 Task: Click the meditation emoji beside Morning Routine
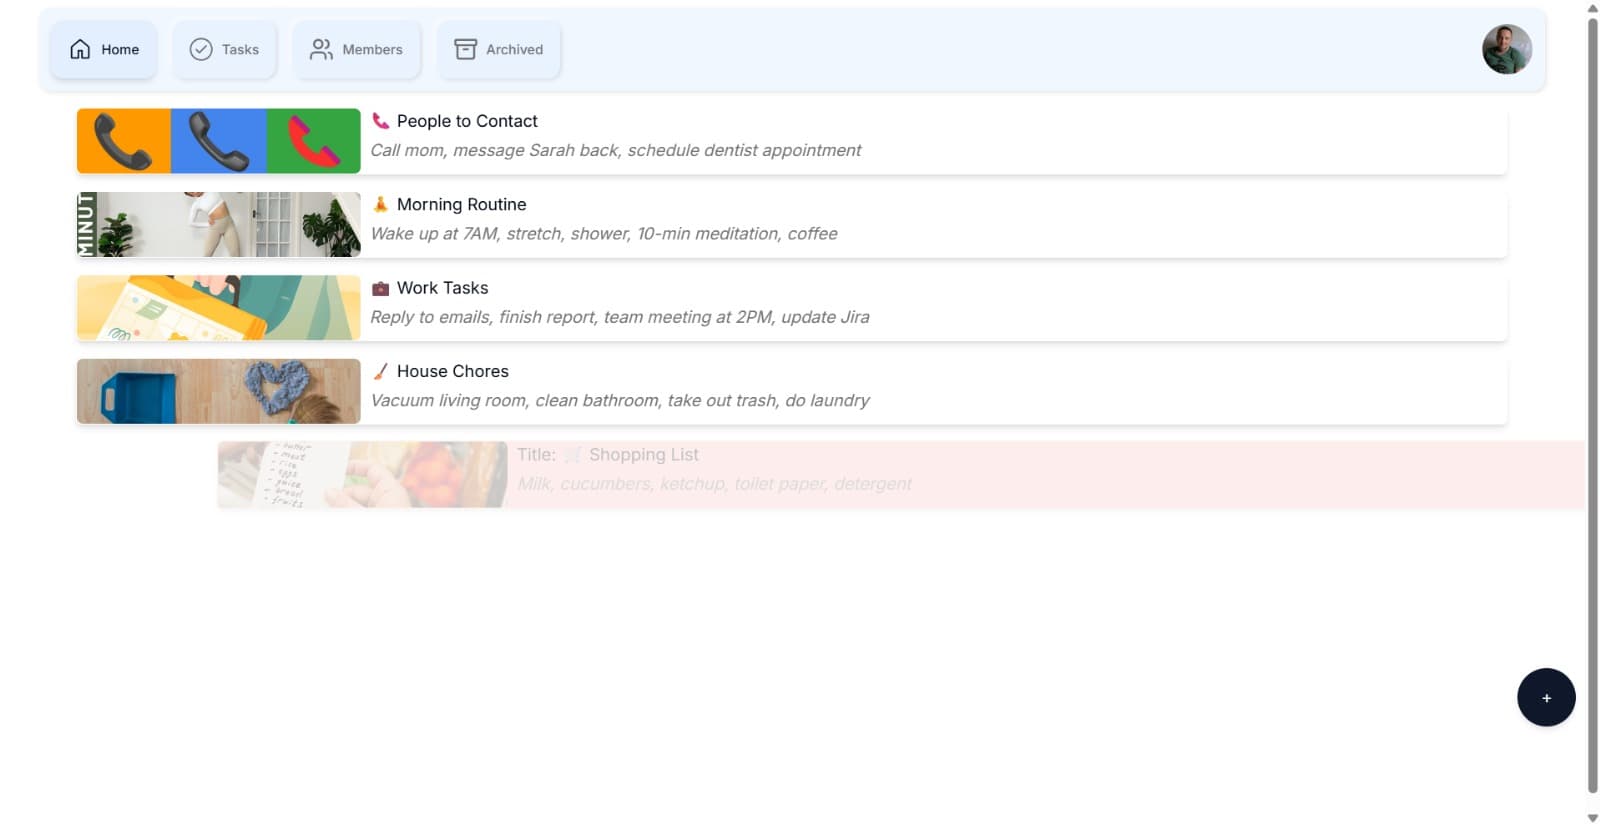[380, 204]
